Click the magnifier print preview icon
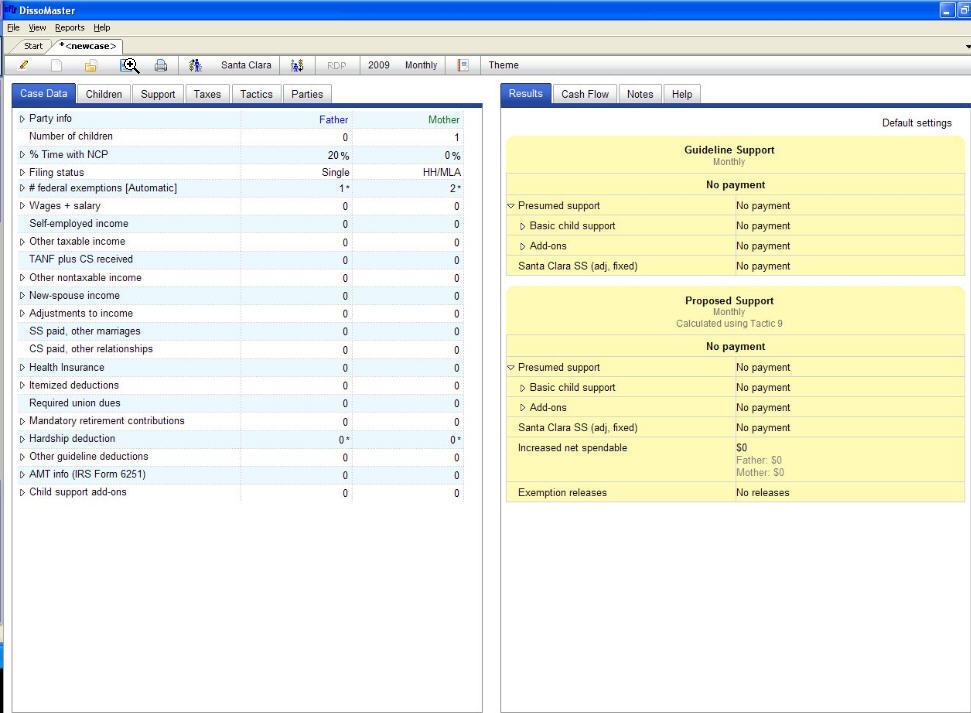This screenshot has height=713, width=971. (129, 65)
